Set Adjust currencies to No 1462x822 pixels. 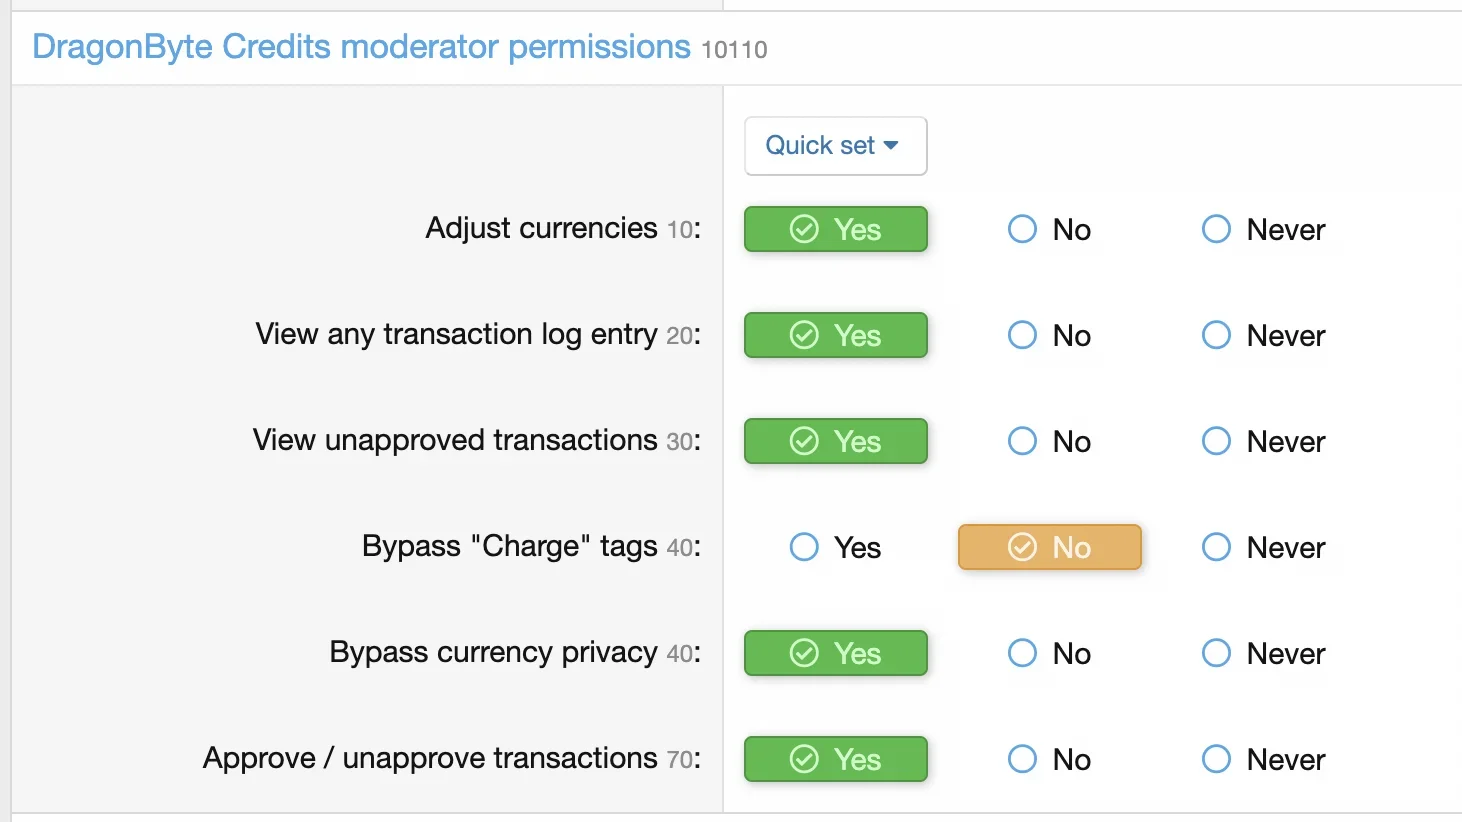tap(1049, 229)
